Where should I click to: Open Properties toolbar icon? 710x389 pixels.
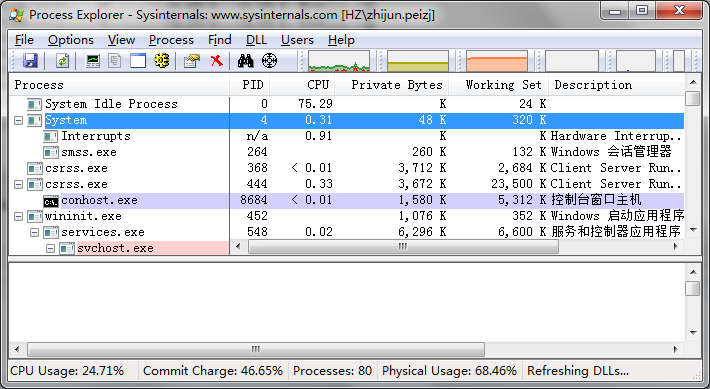click(x=192, y=60)
